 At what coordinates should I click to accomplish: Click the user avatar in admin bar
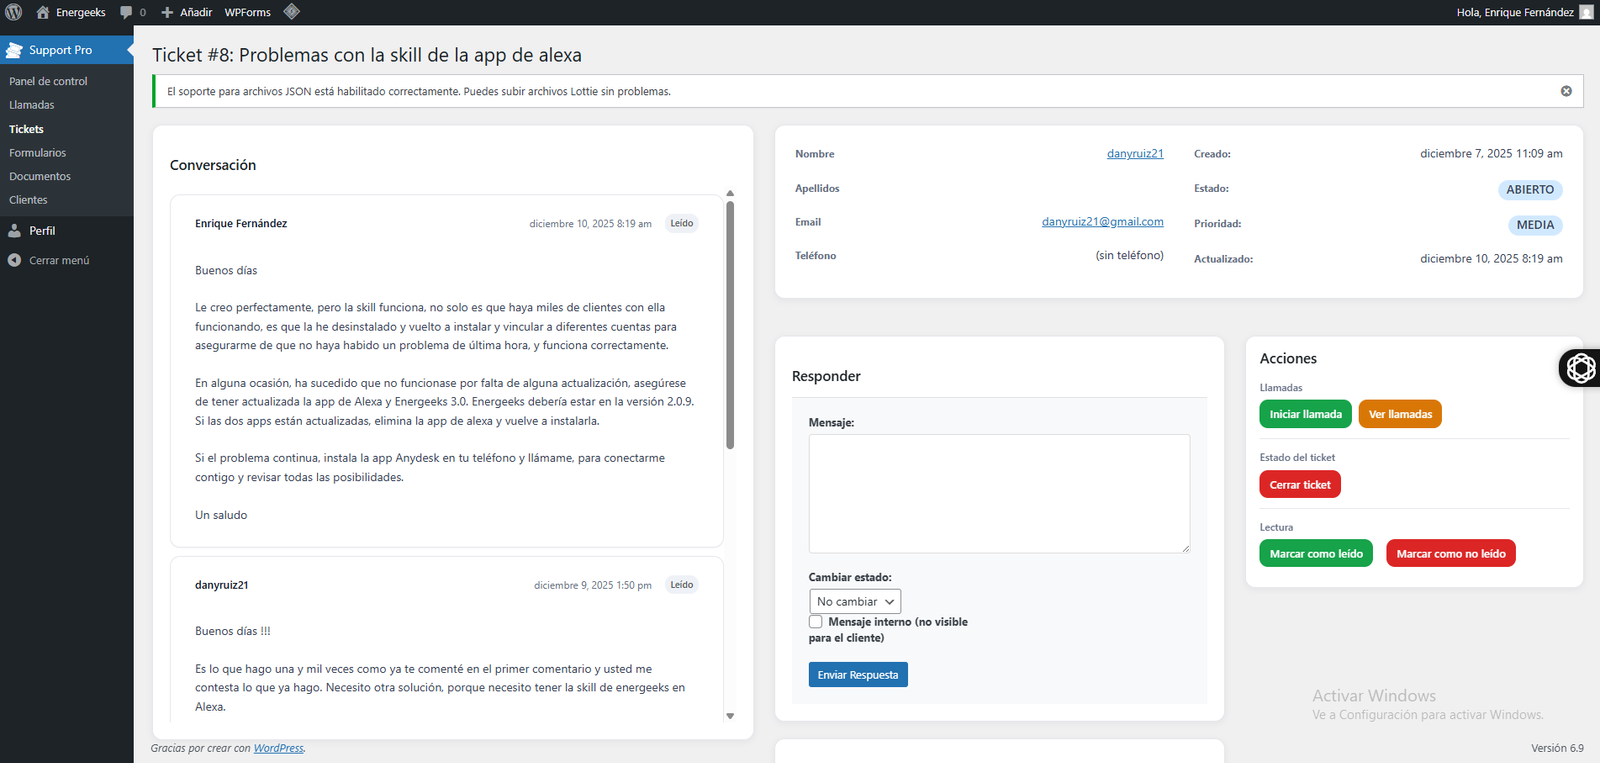pyautogui.click(x=1586, y=12)
